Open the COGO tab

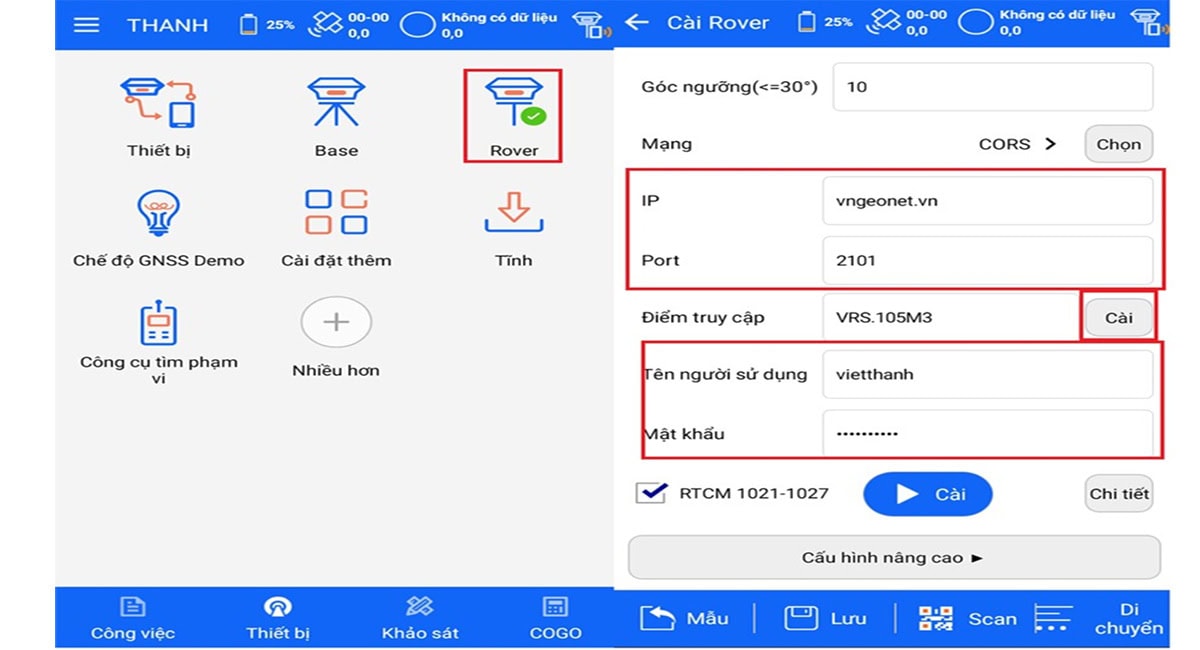pos(555,618)
